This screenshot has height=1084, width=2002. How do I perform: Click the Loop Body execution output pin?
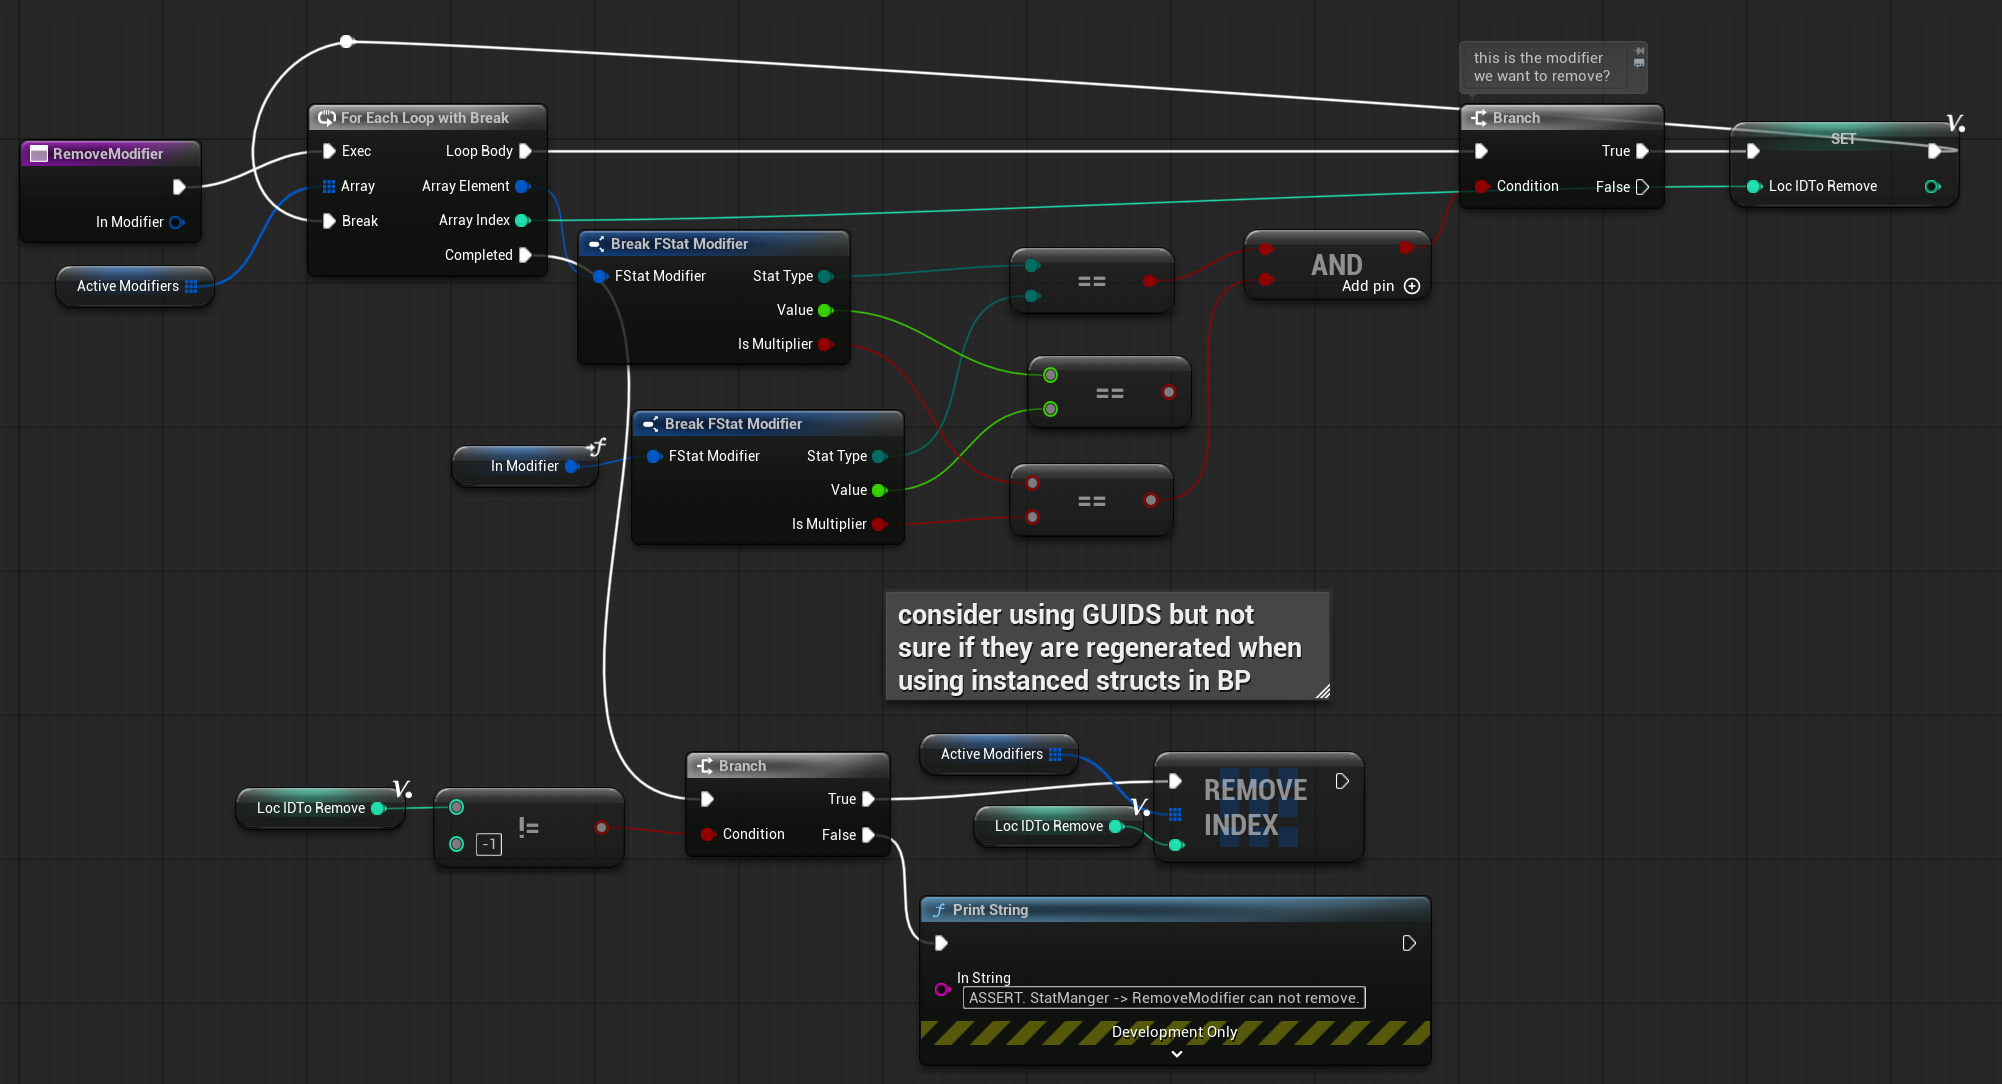[525, 151]
